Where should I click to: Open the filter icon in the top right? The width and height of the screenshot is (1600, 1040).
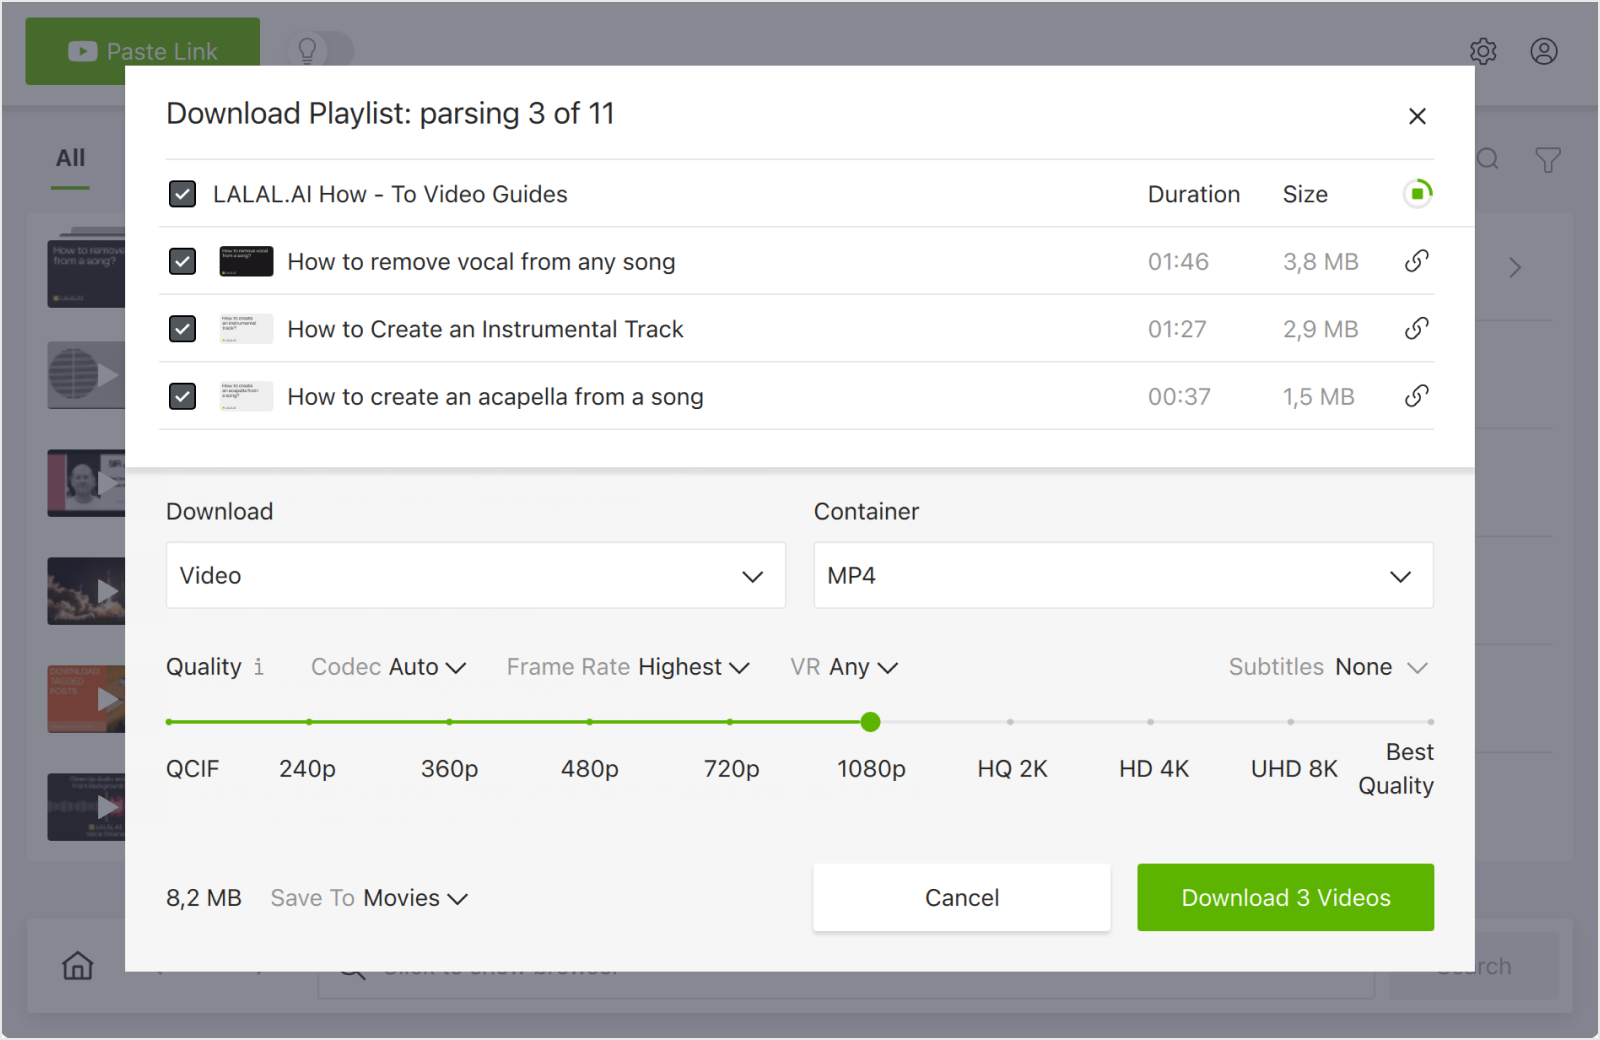click(x=1547, y=159)
